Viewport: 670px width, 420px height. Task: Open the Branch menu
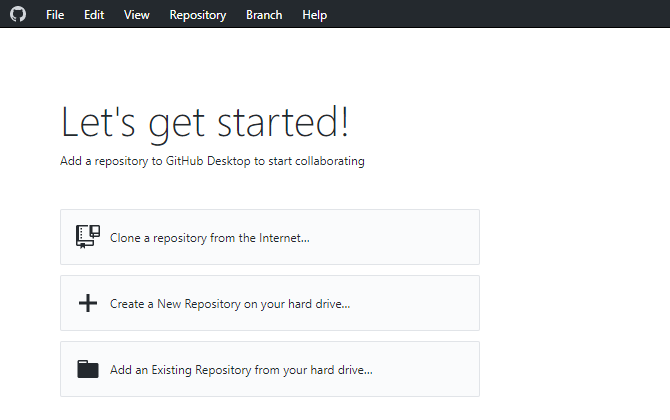(x=264, y=15)
